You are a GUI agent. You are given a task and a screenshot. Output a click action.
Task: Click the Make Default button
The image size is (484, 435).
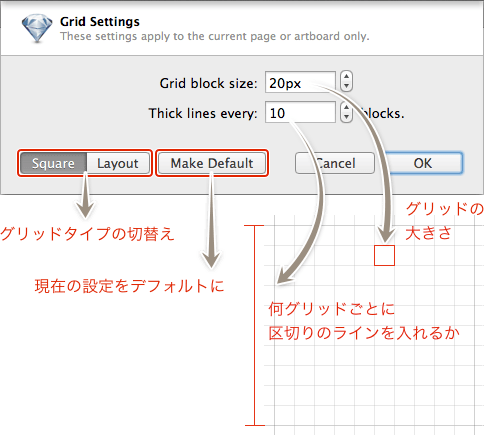(x=212, y=163)
